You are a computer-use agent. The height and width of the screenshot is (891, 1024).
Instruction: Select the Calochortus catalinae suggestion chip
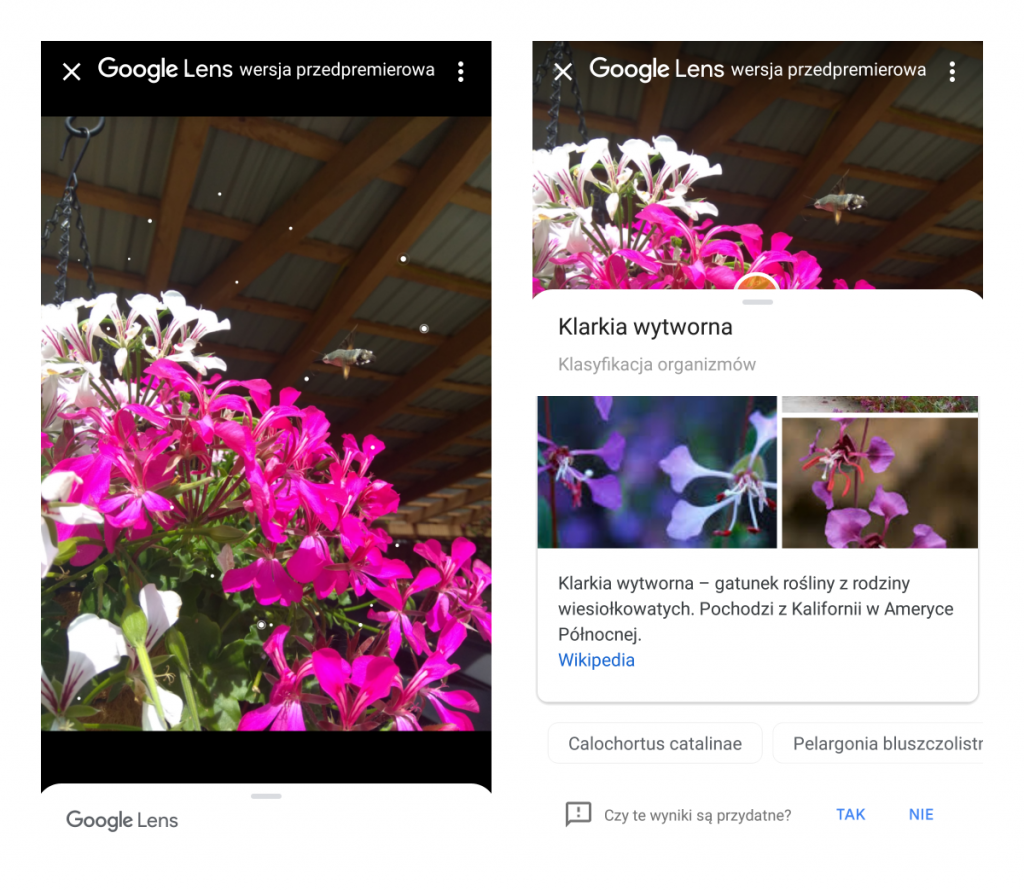click(x=654, y=743)
